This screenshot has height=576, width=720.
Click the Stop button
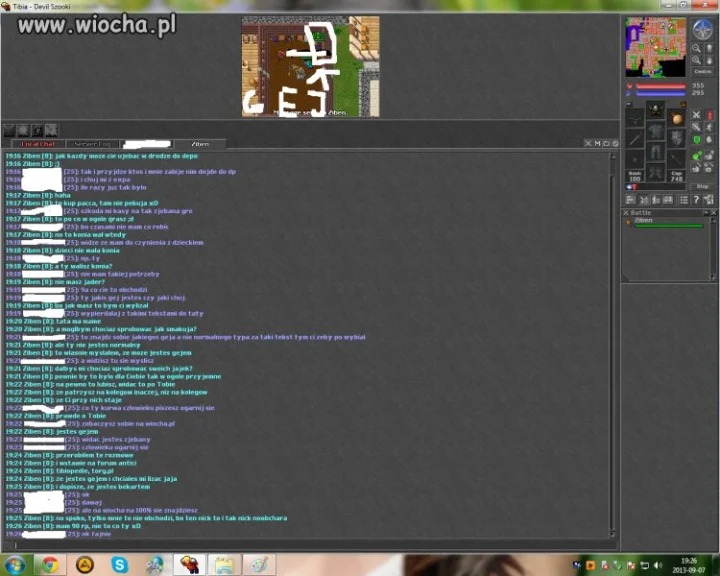coord(702,186)
